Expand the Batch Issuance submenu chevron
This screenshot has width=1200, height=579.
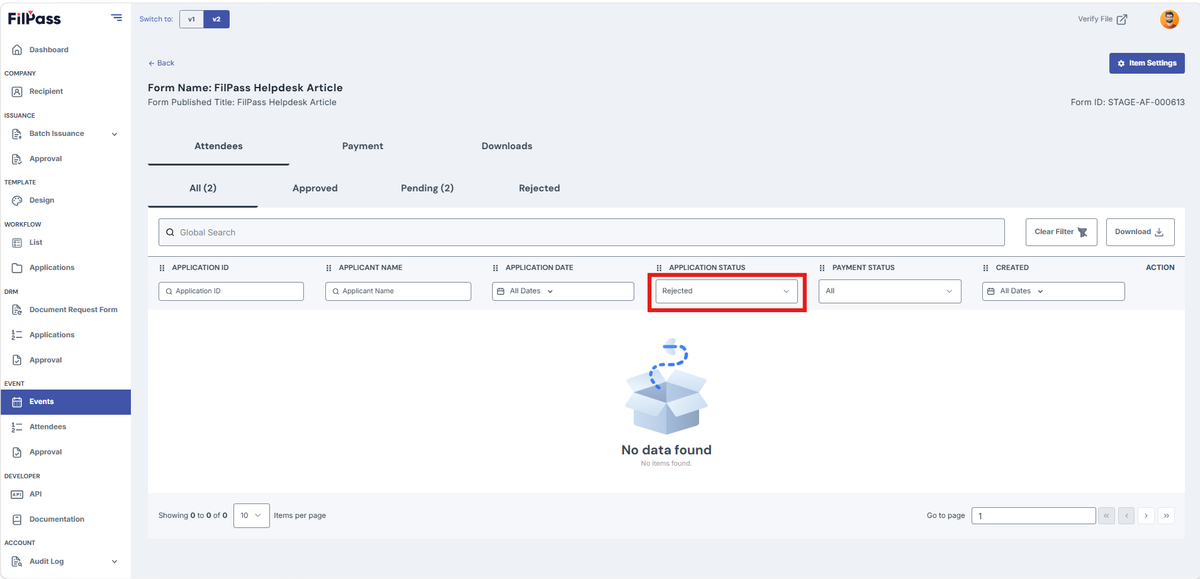114,134
